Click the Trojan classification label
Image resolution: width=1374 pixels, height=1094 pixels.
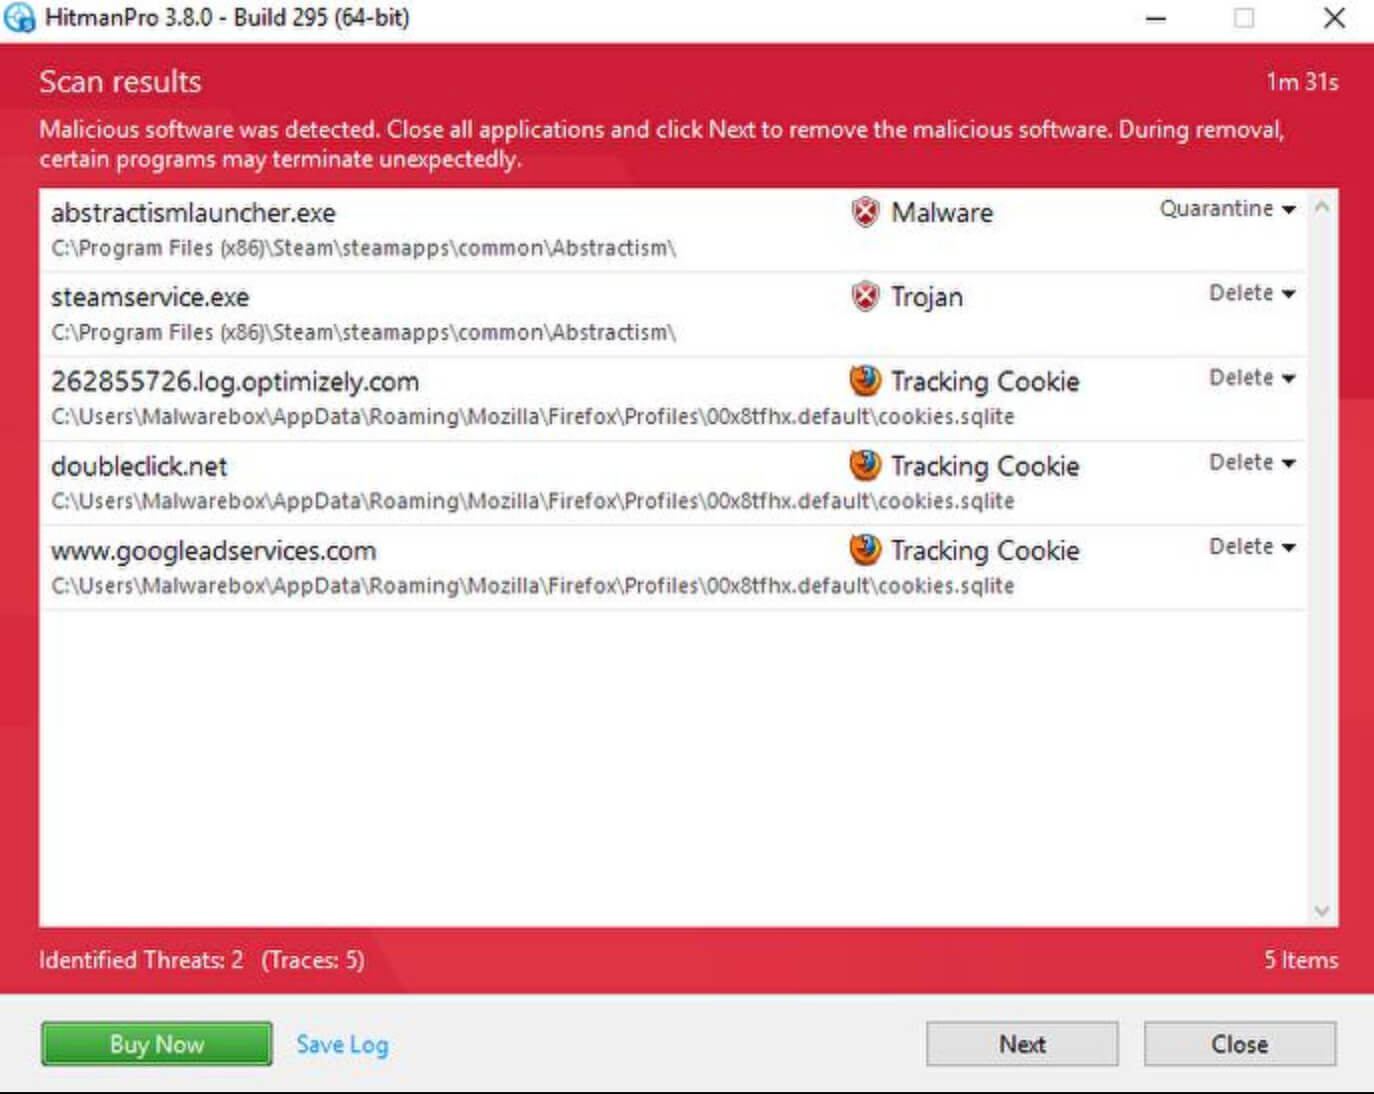927,297
